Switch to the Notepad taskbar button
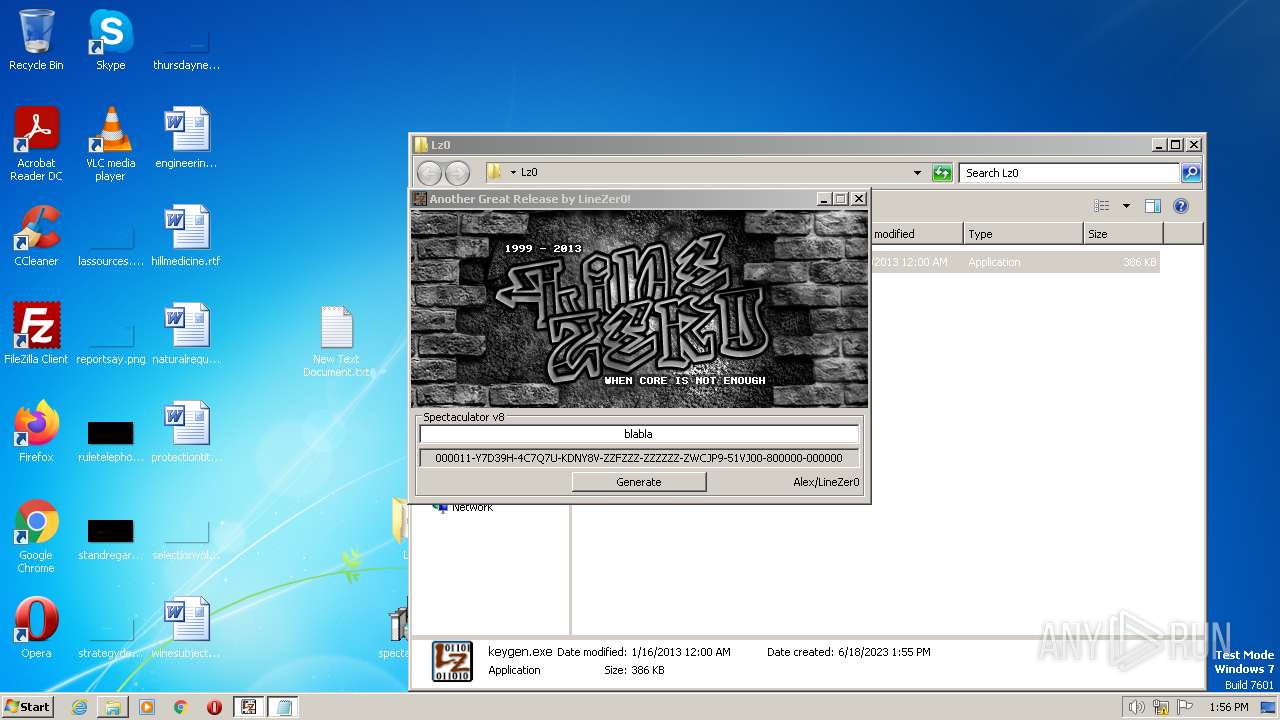 (x=283, y=707)
